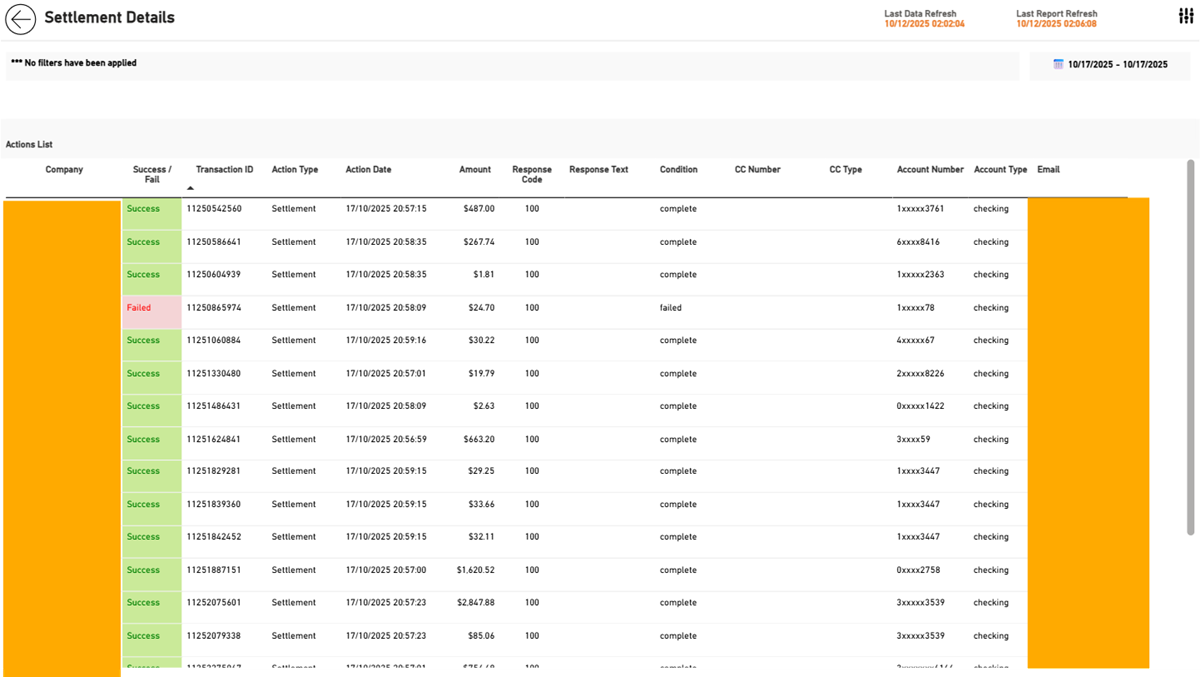Image resolution: width=1201 pixels, height=677 pixels.
Task: Sort by Account Type column header
Action: point(1000,170)
